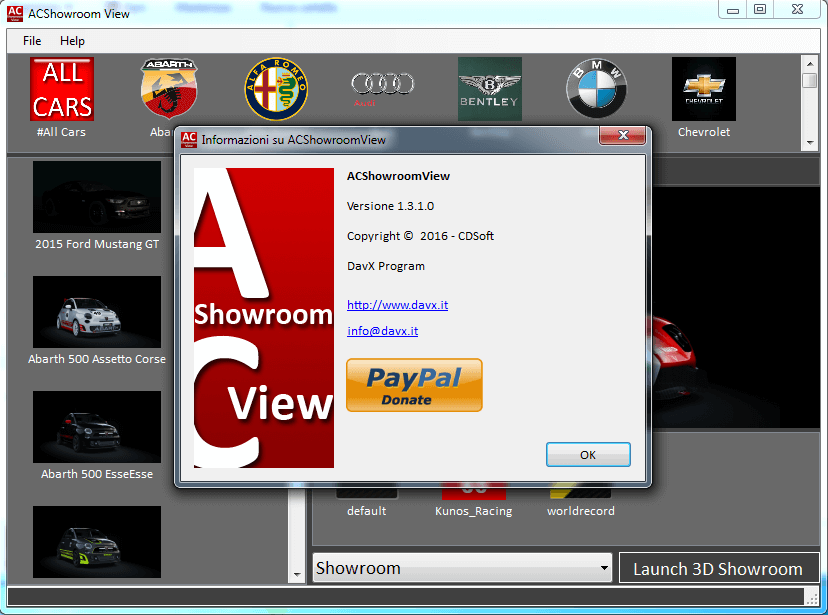Confirm the about dialog with OK
The width and height of the screenshot is (828, 615).
(x=588, y=455)
